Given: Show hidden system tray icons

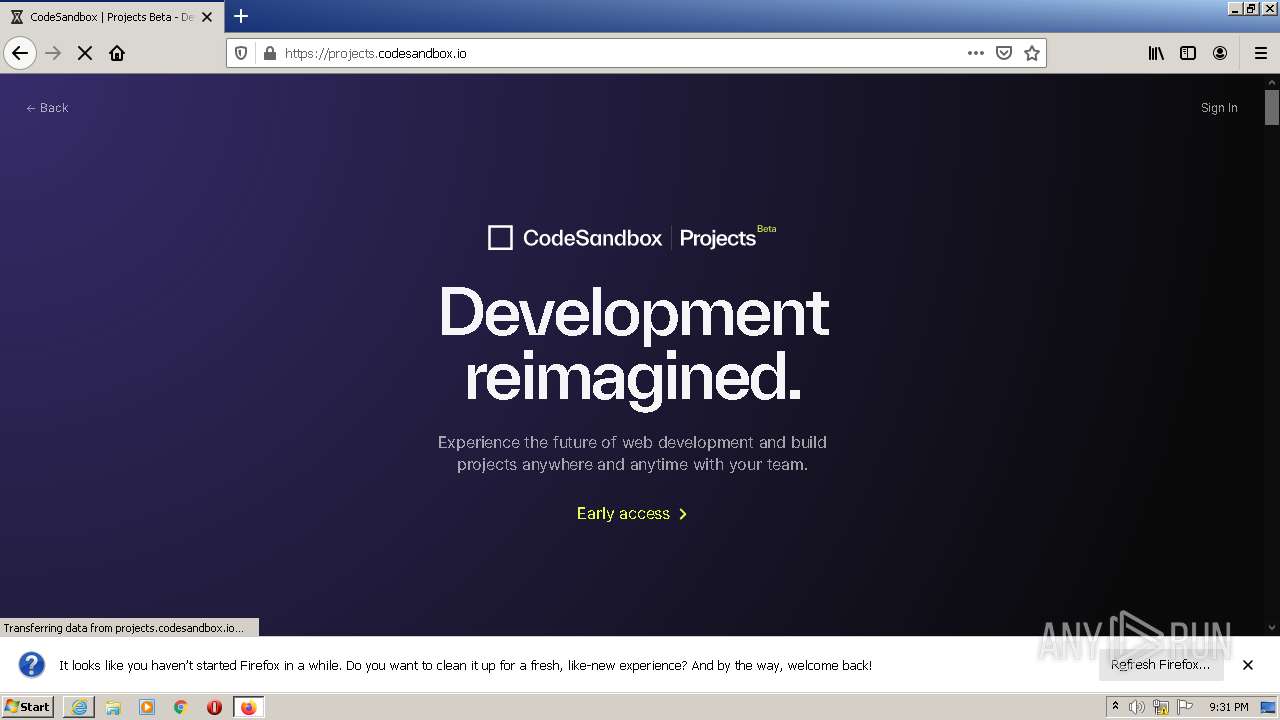Looking at the screenshot, I should pos(1115,707).
